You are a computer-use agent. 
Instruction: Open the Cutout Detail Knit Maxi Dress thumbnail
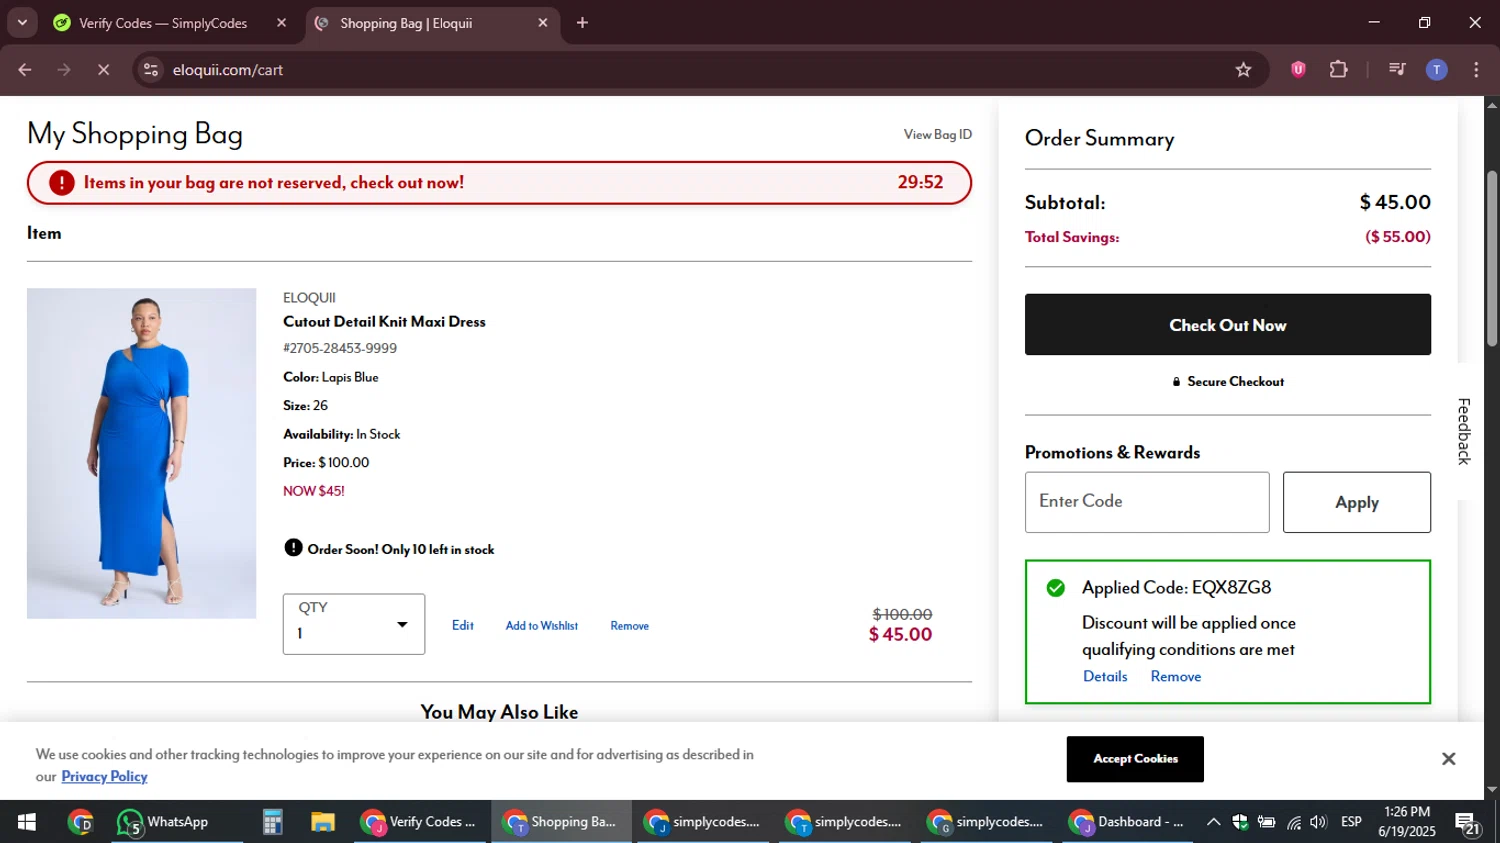[x=141, y=453]
